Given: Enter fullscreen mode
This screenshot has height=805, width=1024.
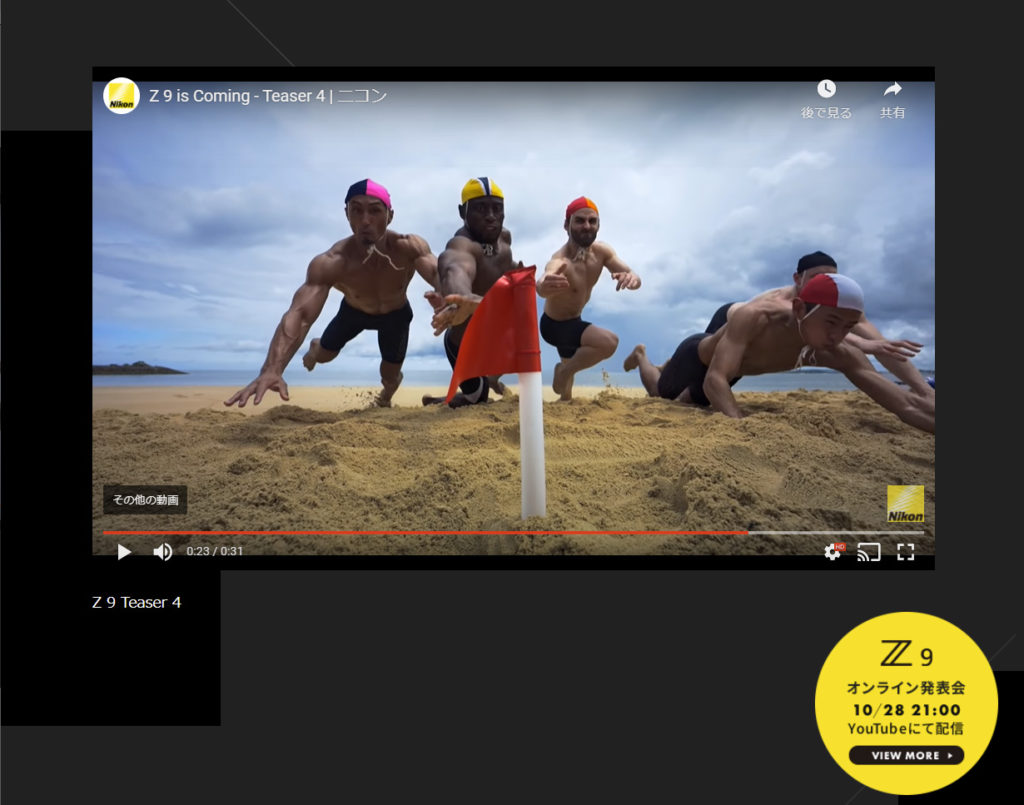Looking at the screenshot, I should click(906, 552).
